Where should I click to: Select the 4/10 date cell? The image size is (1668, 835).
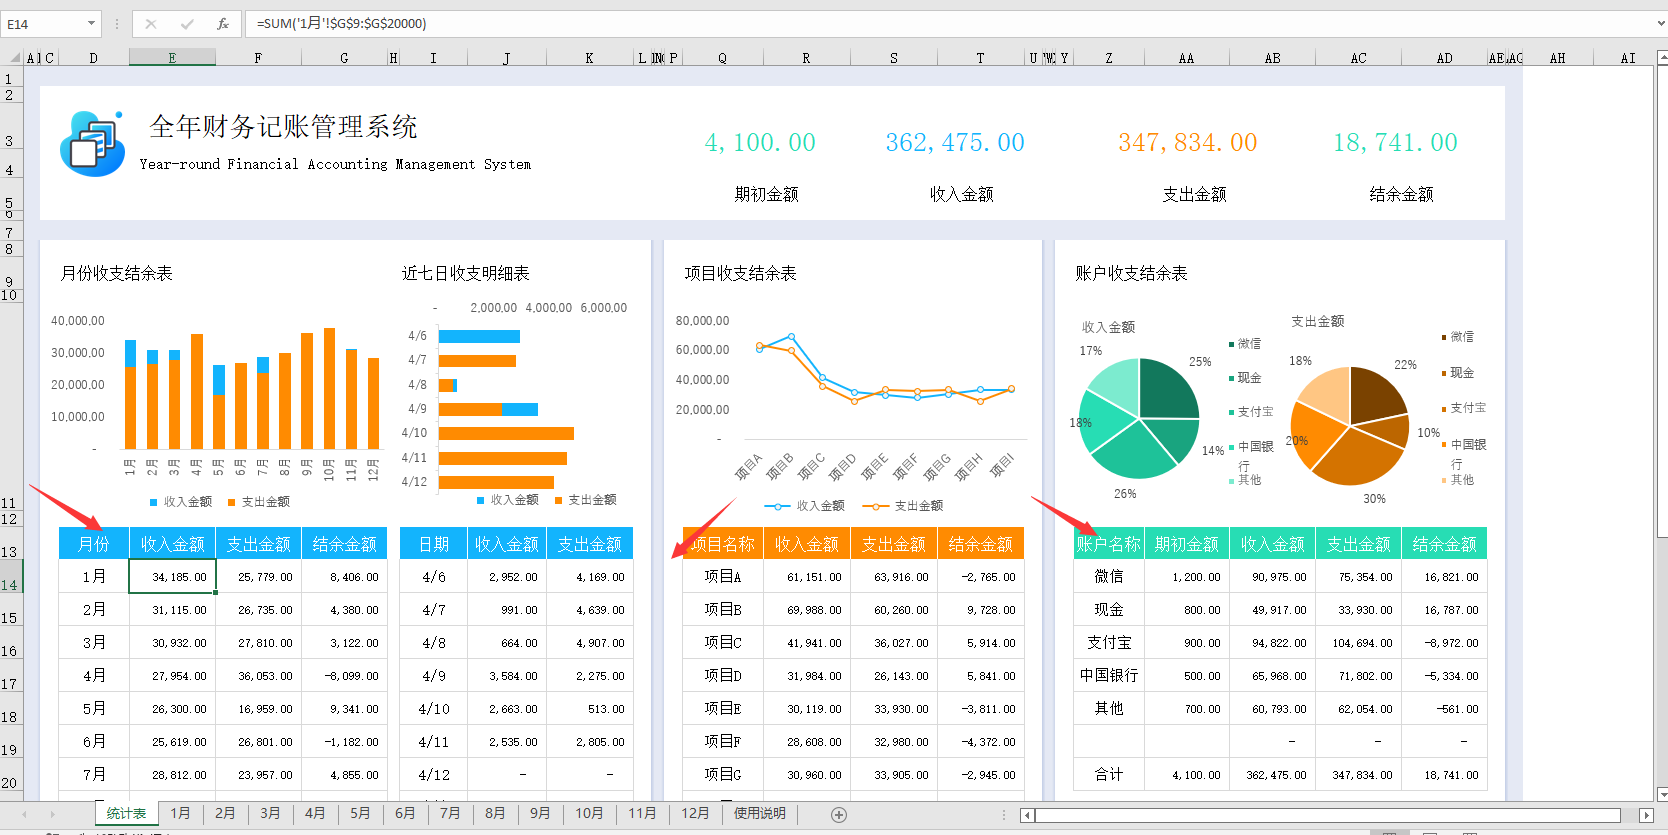point(434,709)
